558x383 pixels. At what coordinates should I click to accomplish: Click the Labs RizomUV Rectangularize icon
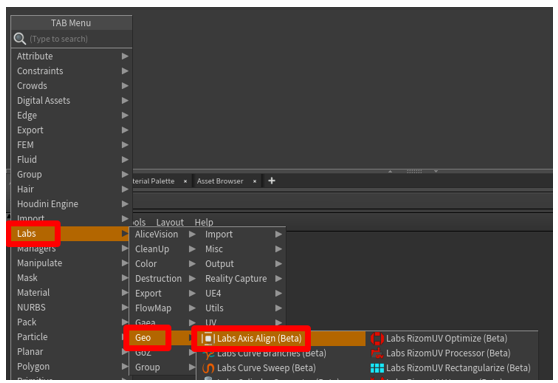[377, 368]
